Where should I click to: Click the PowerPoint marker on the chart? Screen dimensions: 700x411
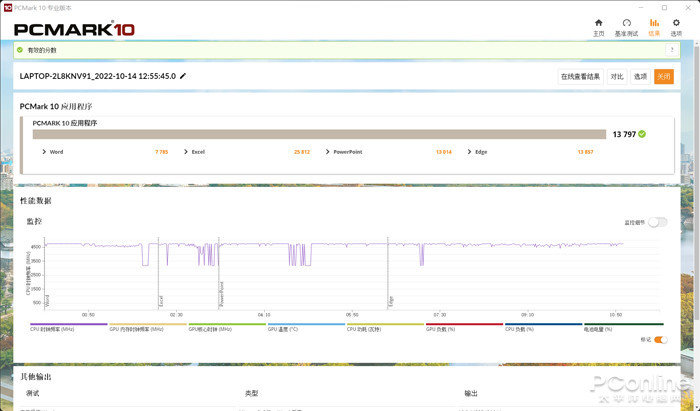(x=221, y=295)
